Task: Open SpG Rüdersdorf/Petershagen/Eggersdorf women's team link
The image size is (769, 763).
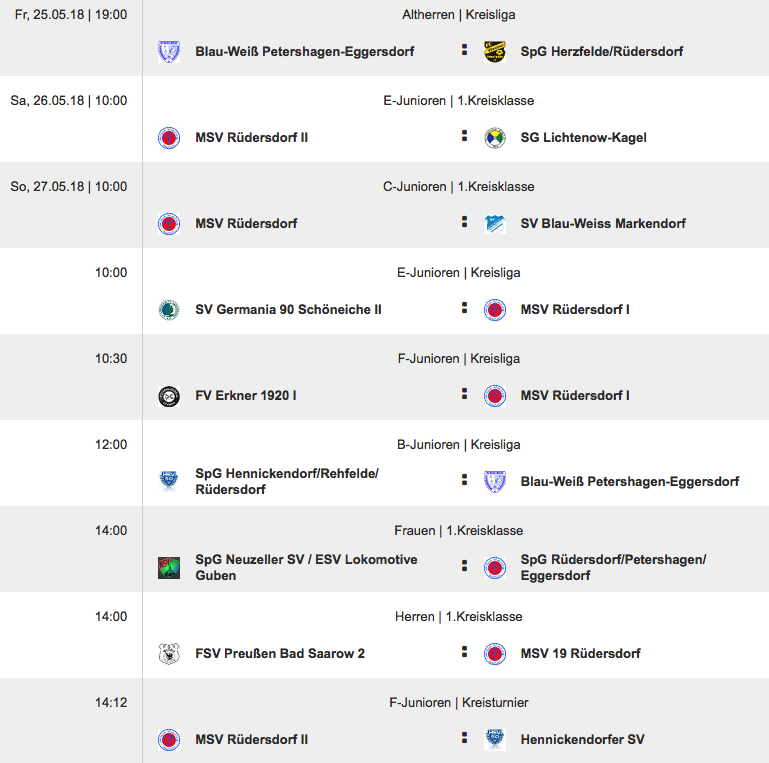Action: (613, 567)
